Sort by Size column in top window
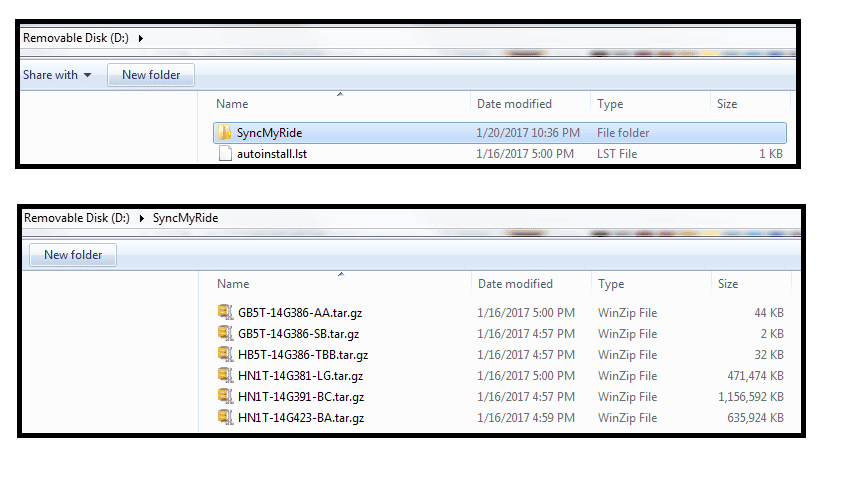The image size is (850, 500). tap(727, 104)
